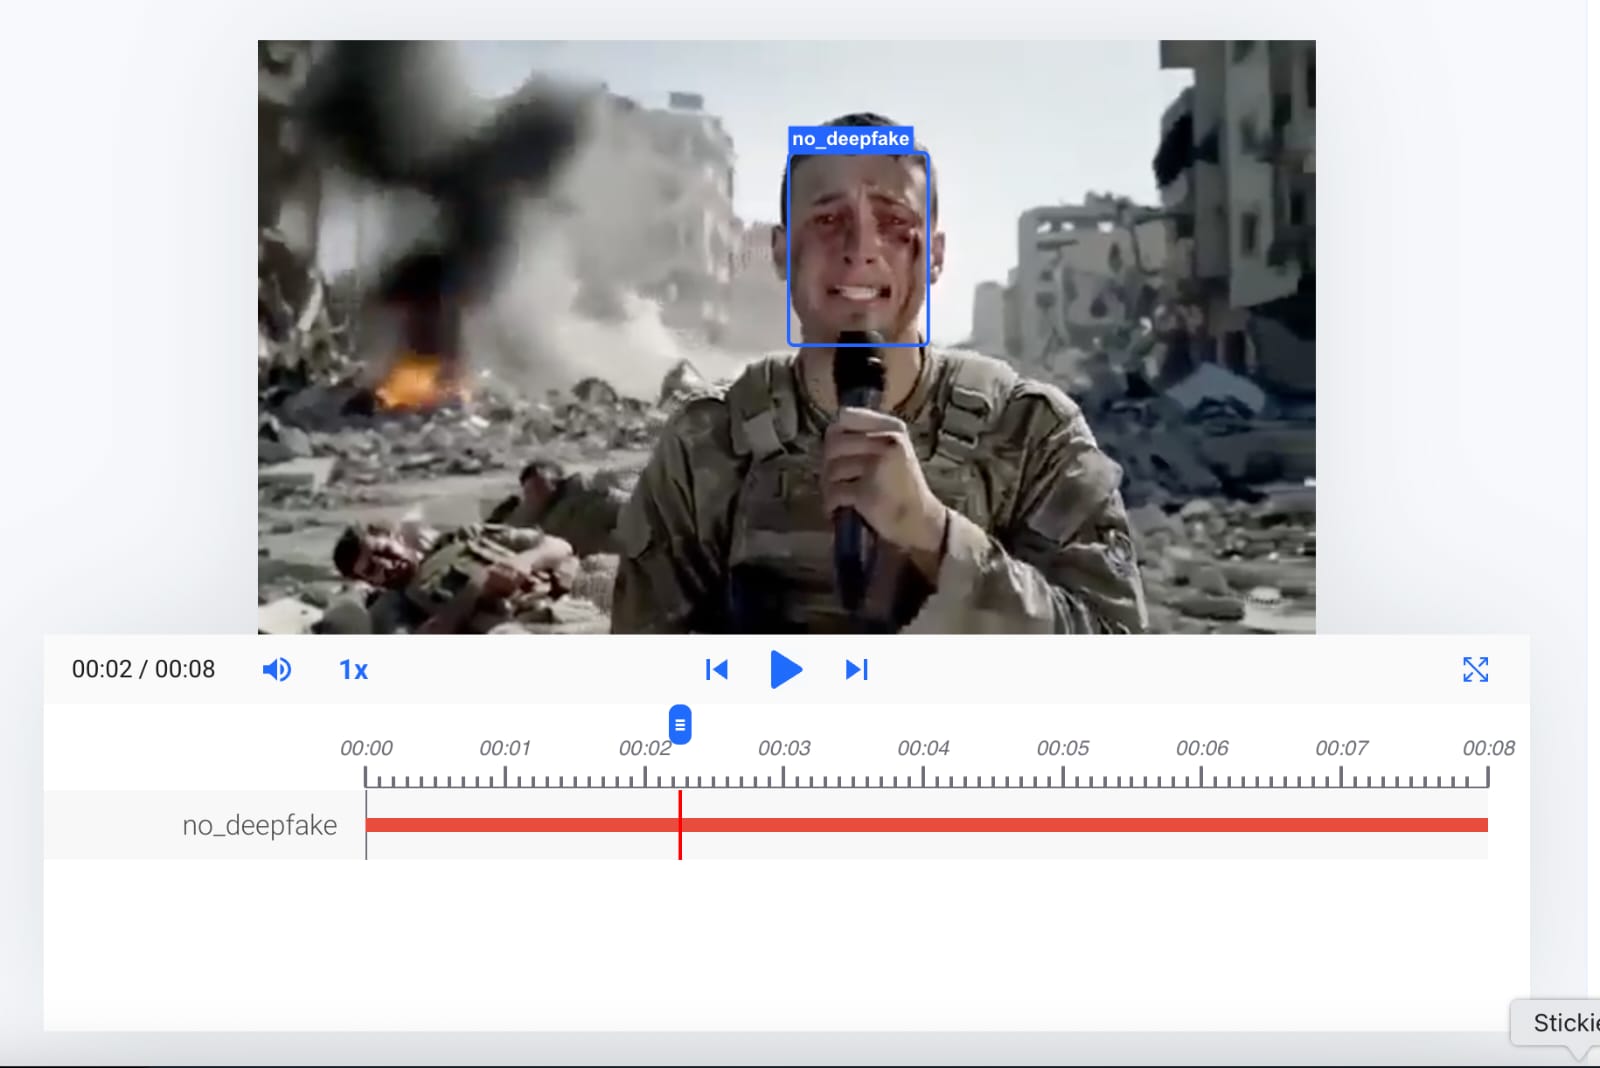
Task: Click the 00:08 end mark on the ruler
Action: coord(1488,748)
